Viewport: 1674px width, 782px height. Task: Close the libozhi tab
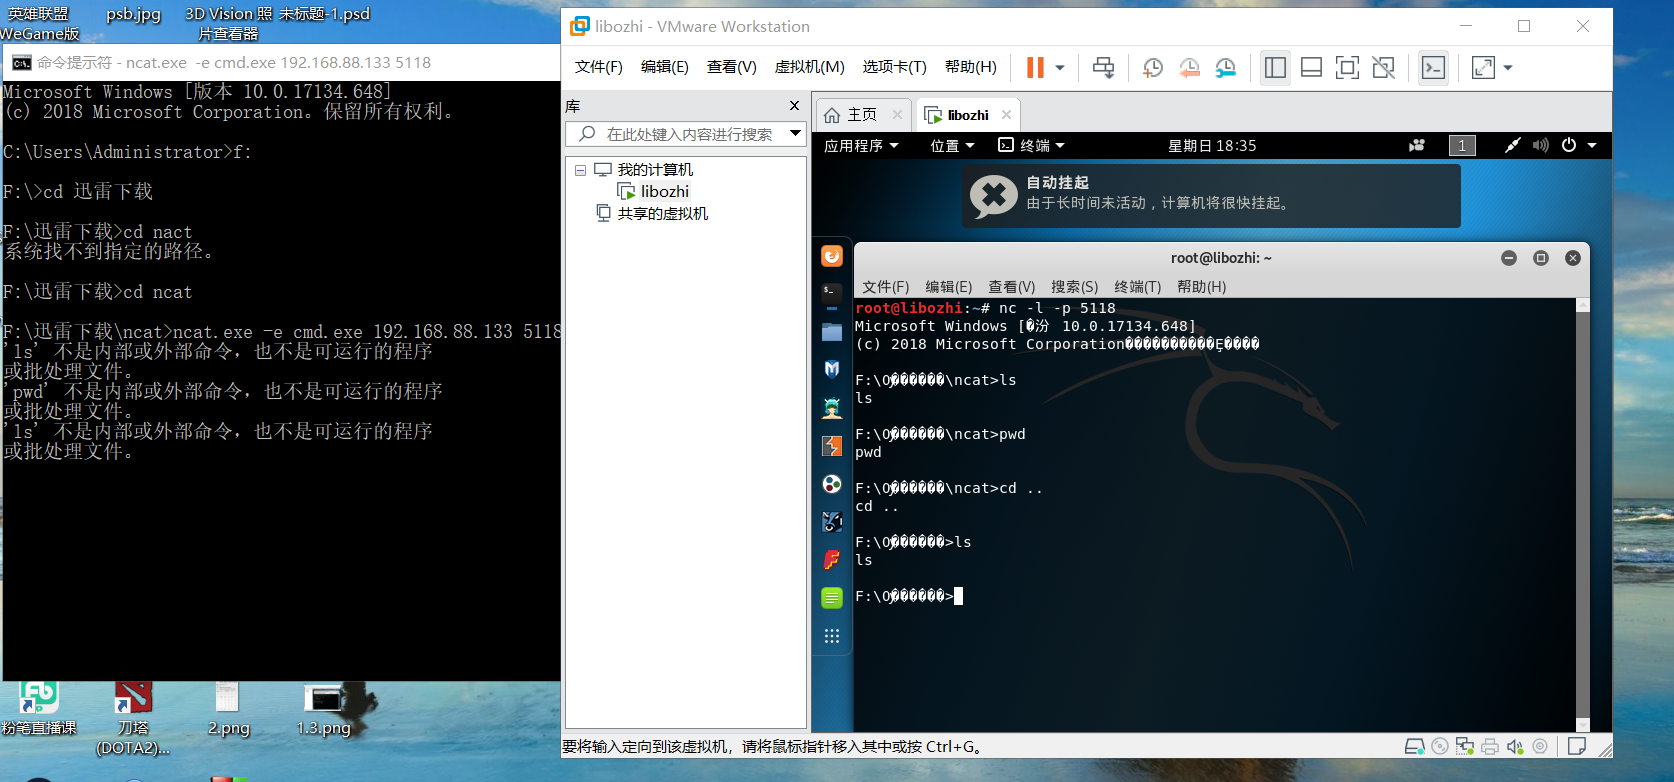[1007, 115]
